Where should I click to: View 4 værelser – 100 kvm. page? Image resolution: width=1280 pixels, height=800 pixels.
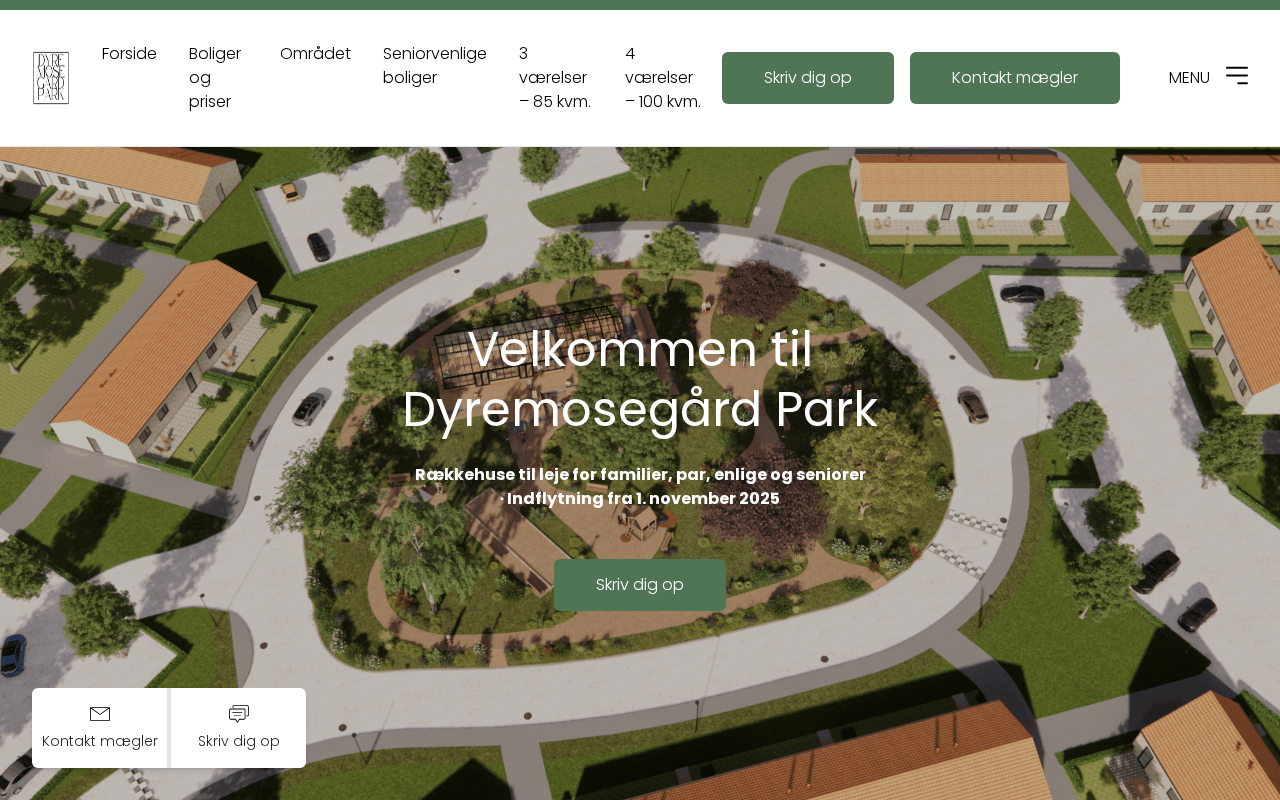[663, 78]
